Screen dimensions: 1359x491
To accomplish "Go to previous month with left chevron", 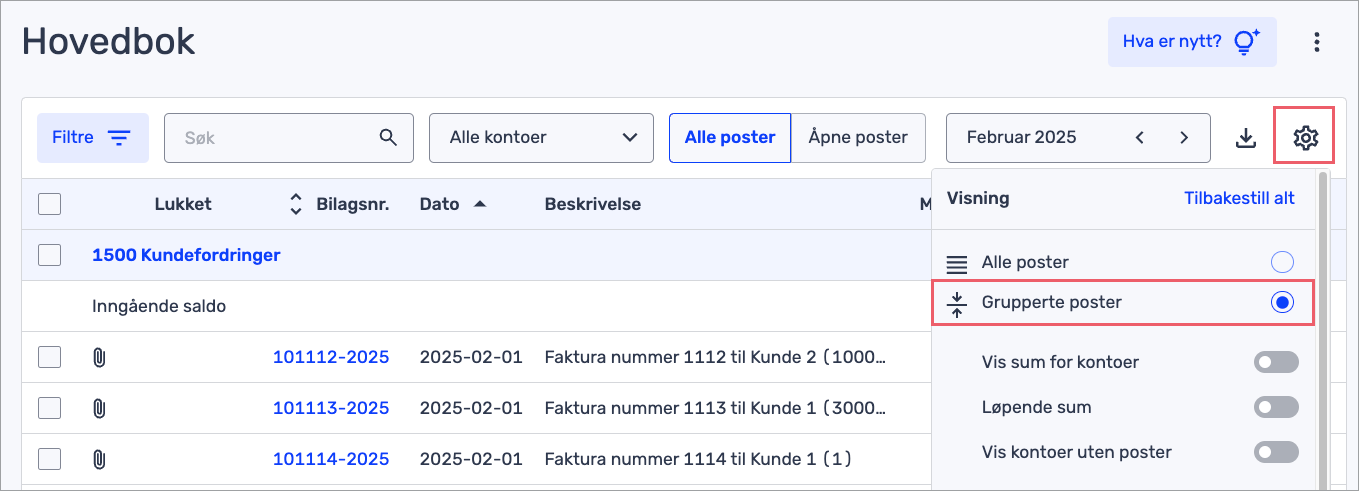I will click(1140, 137).
